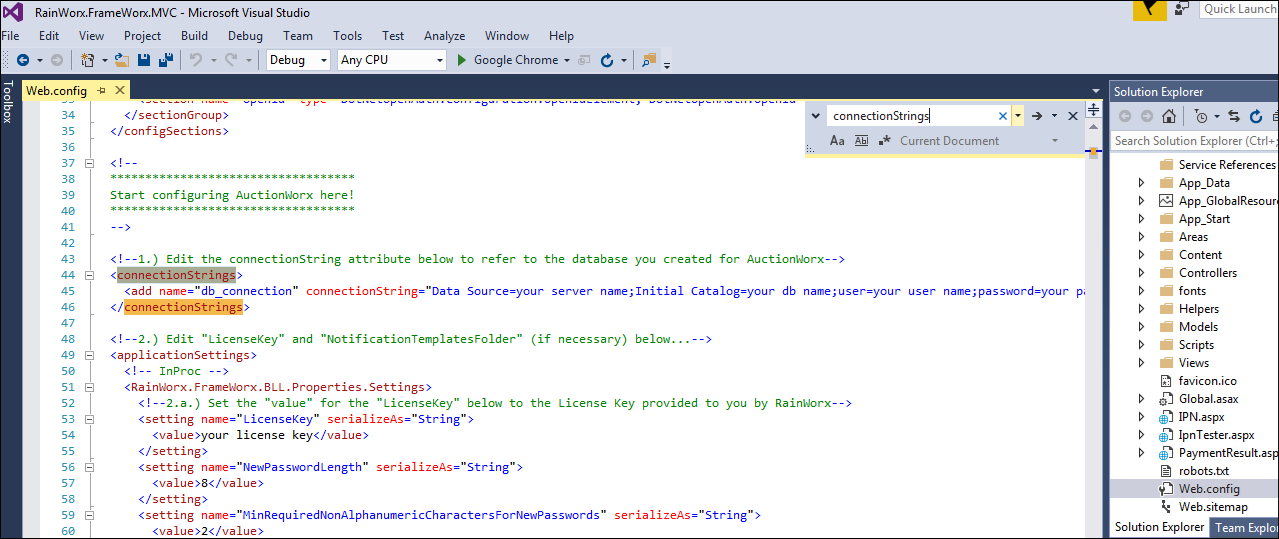Click the Navigate Backward arrow in toolbar
This screenshot has width=1279, height=539.
tap(22, 60)
